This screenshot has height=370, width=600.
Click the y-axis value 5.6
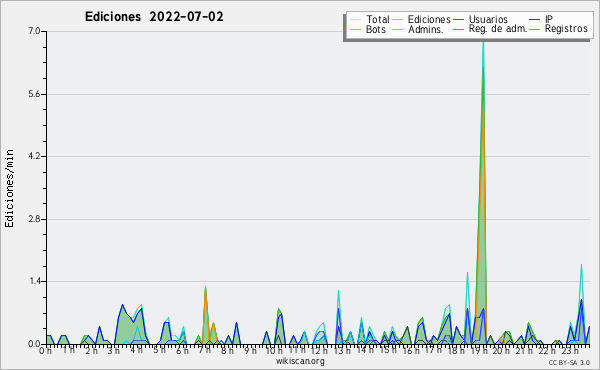pos(34,94)
